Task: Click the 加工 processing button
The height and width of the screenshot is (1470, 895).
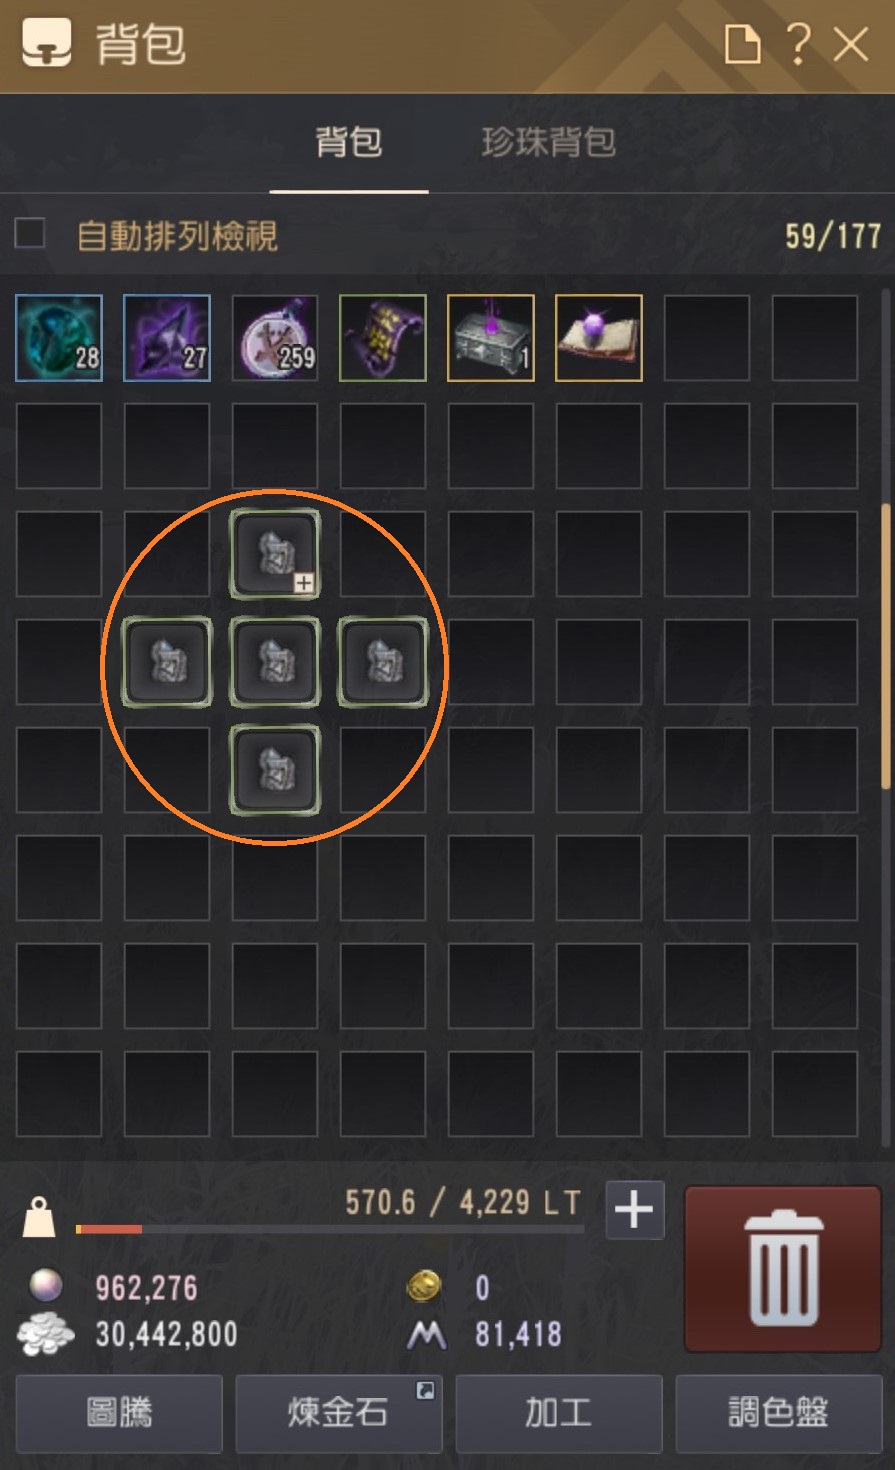Action: pyautogui.click(x=559, y=1413)
